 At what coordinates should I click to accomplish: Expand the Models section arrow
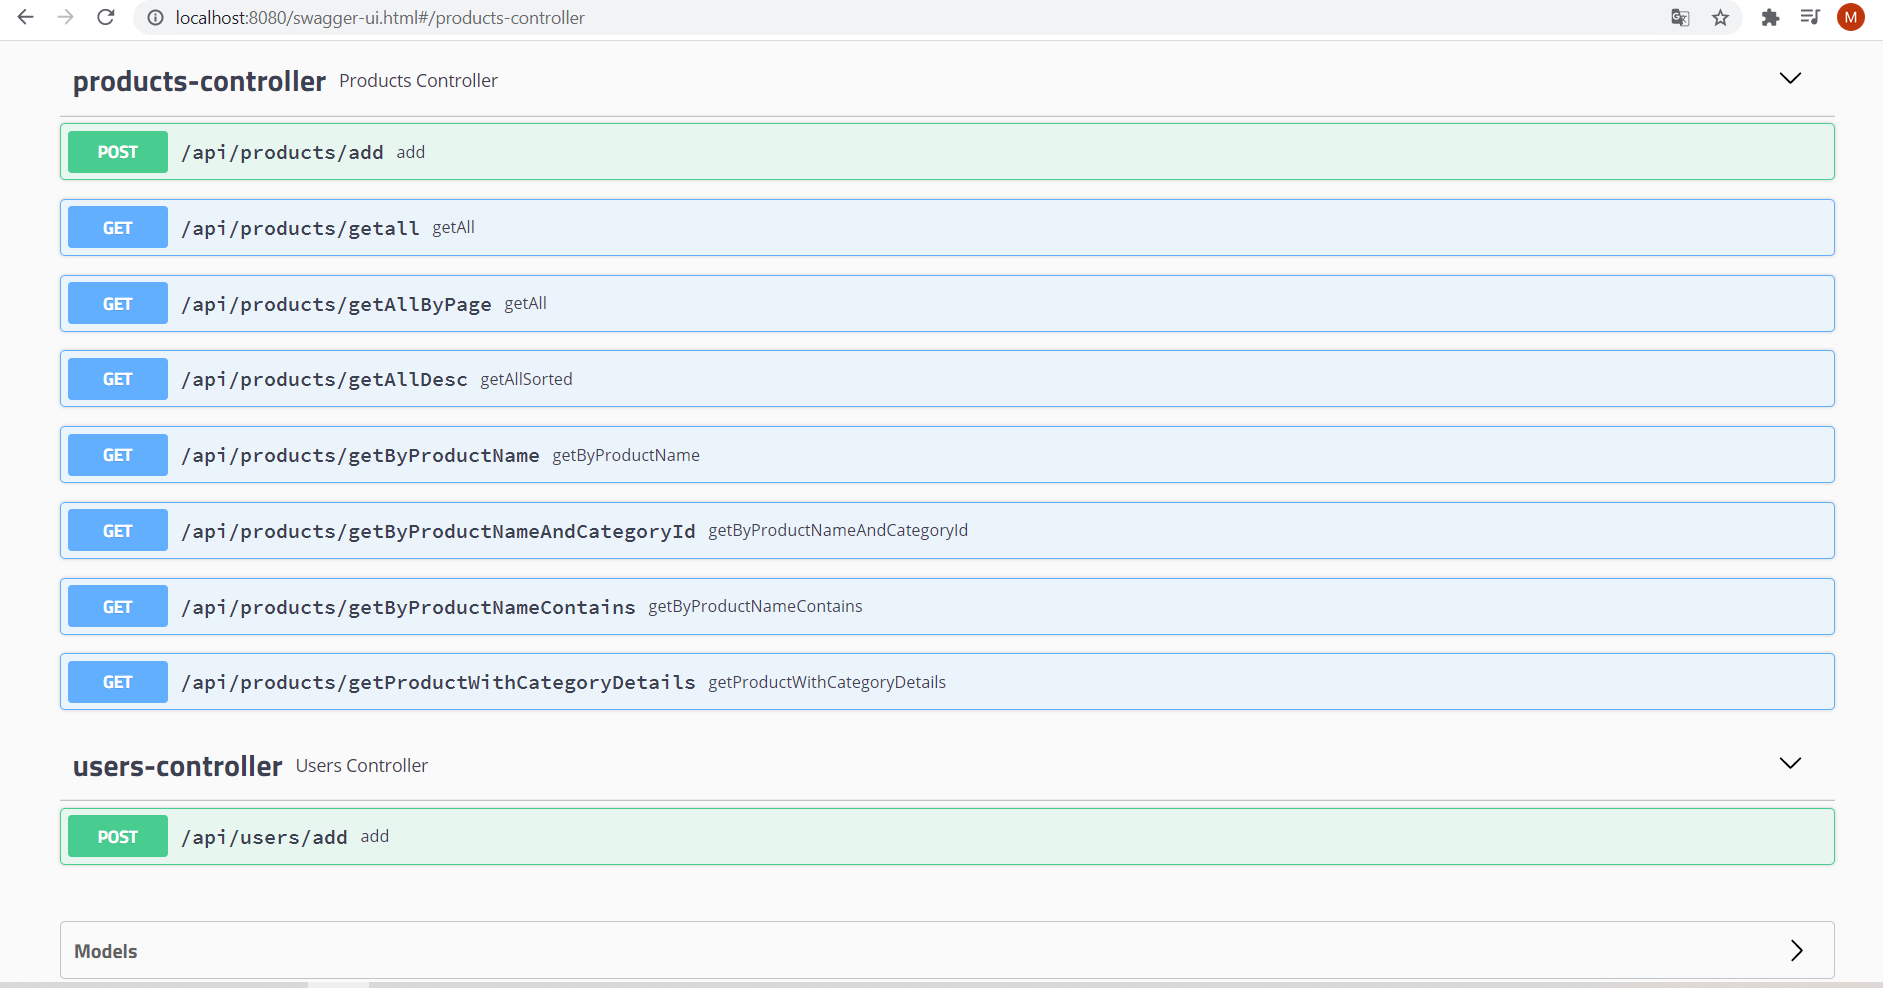1796,950
